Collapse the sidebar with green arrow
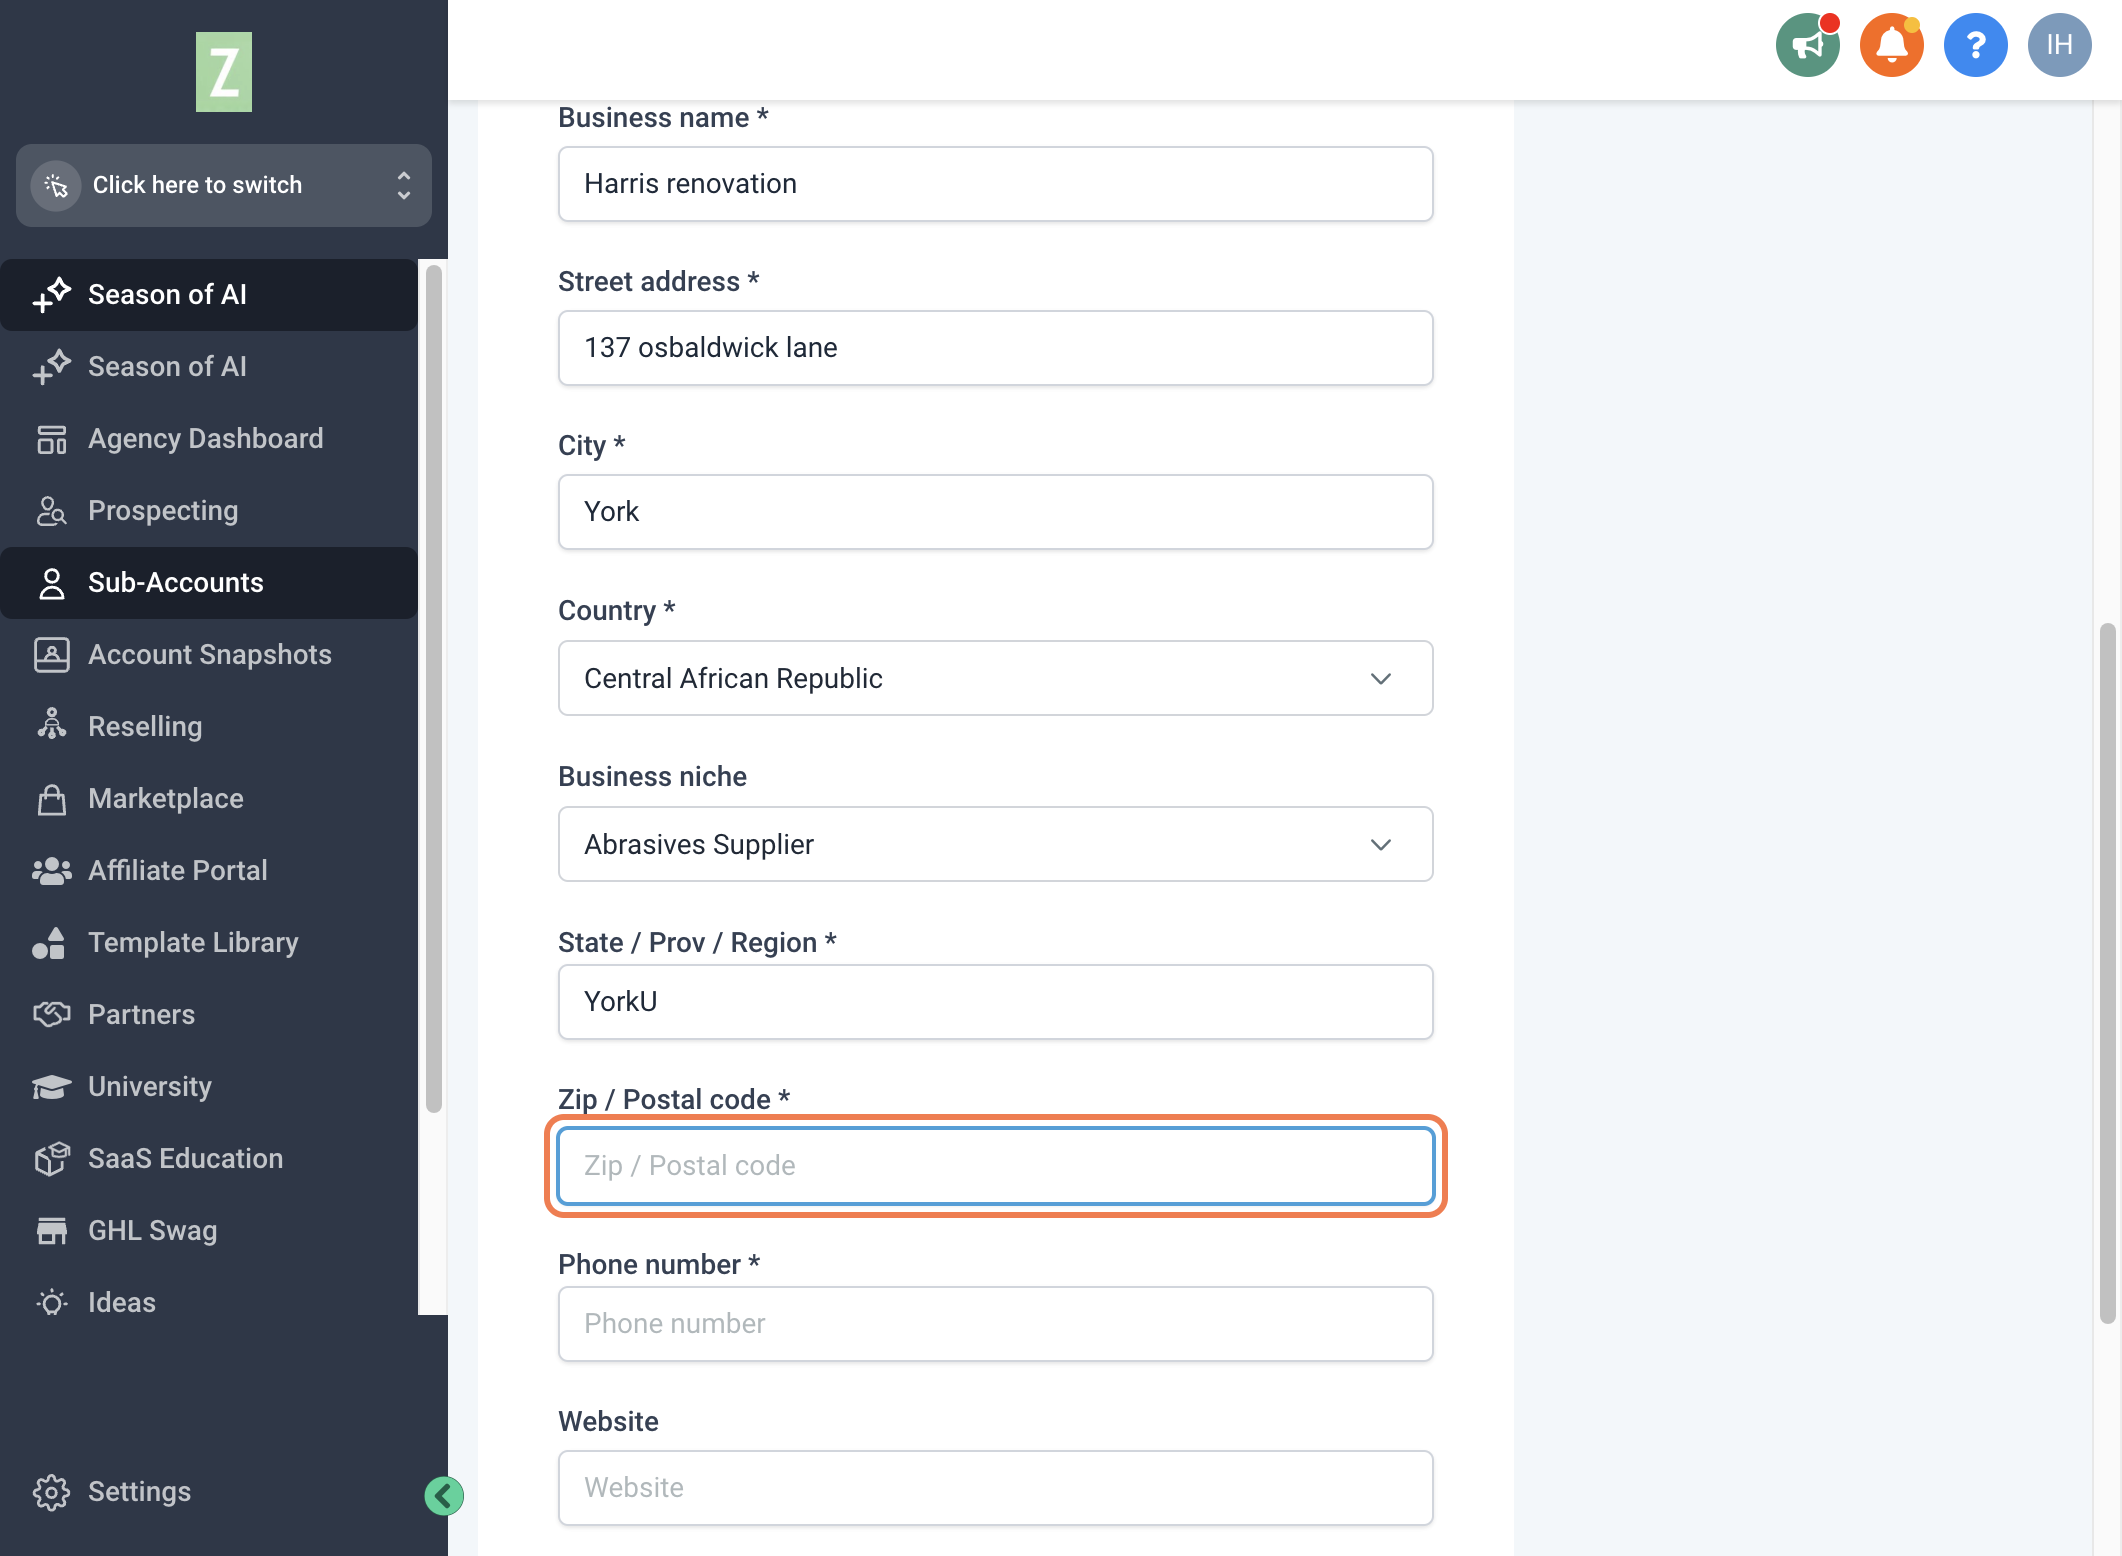This screenshot has width=2122, height=1556. coord(444,1496)
